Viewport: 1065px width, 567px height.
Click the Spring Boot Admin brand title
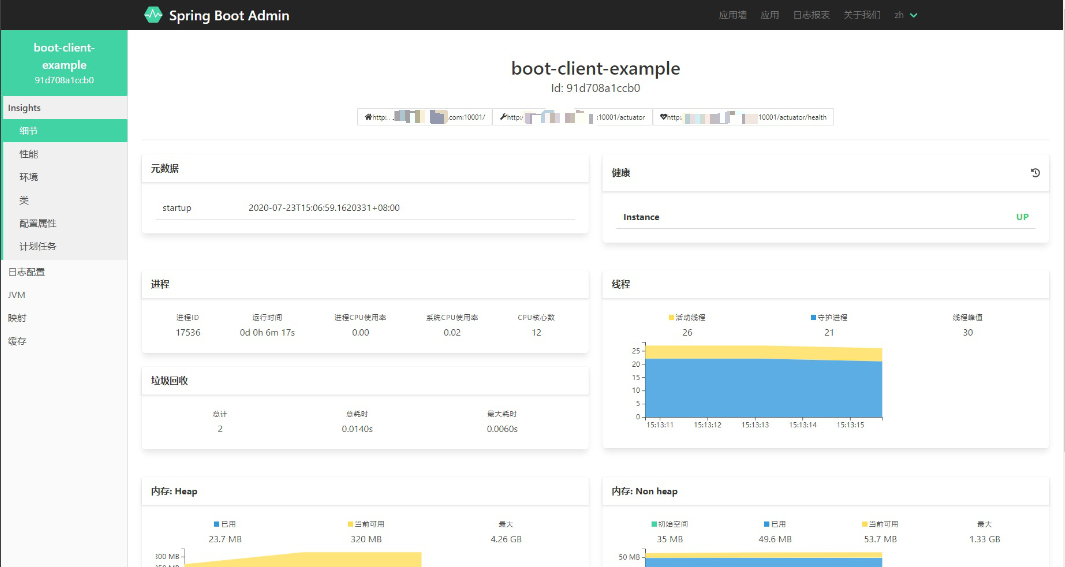(229, 16)
